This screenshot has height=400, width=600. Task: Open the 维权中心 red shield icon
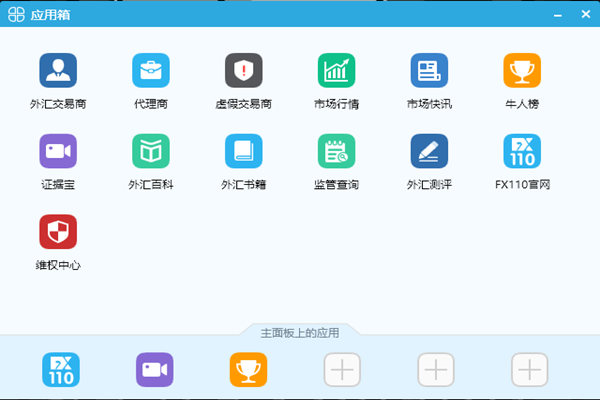(x=58, y=232)
